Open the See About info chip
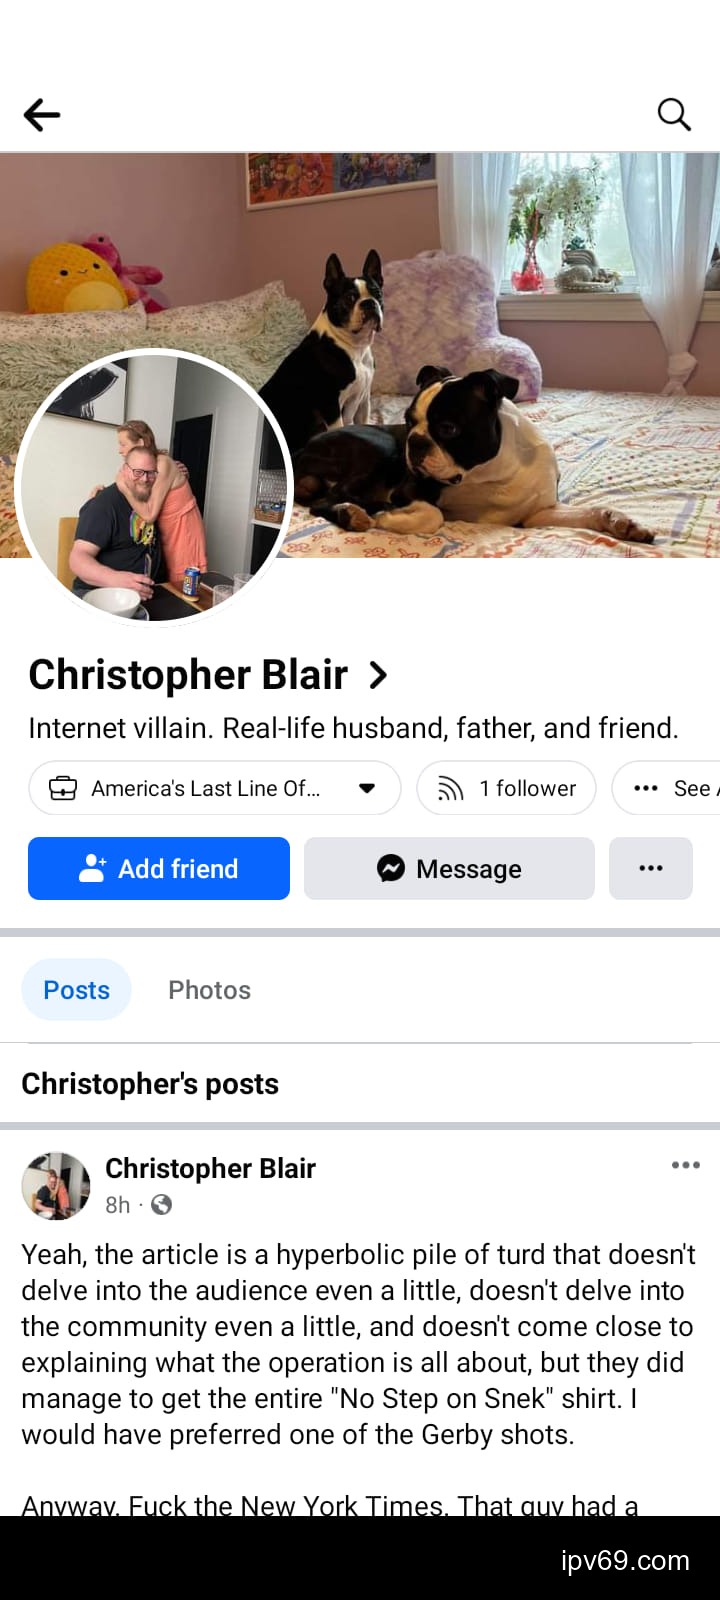The width and height of the screenshot is (720, 1600). pos(666,788)
